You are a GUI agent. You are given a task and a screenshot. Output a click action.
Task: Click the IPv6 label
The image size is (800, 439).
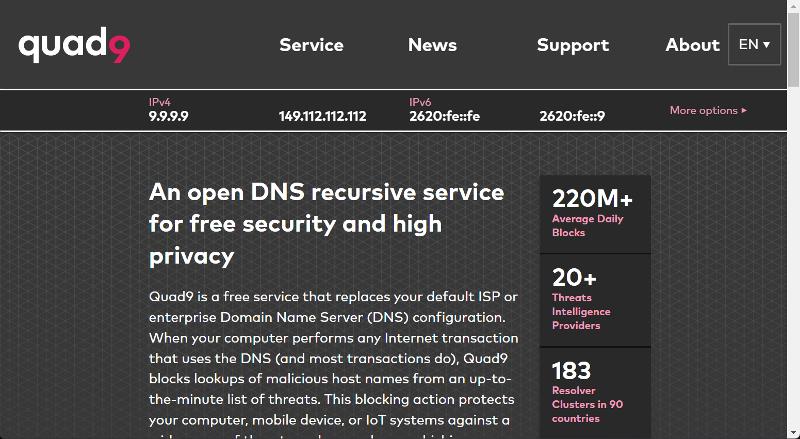420,102
